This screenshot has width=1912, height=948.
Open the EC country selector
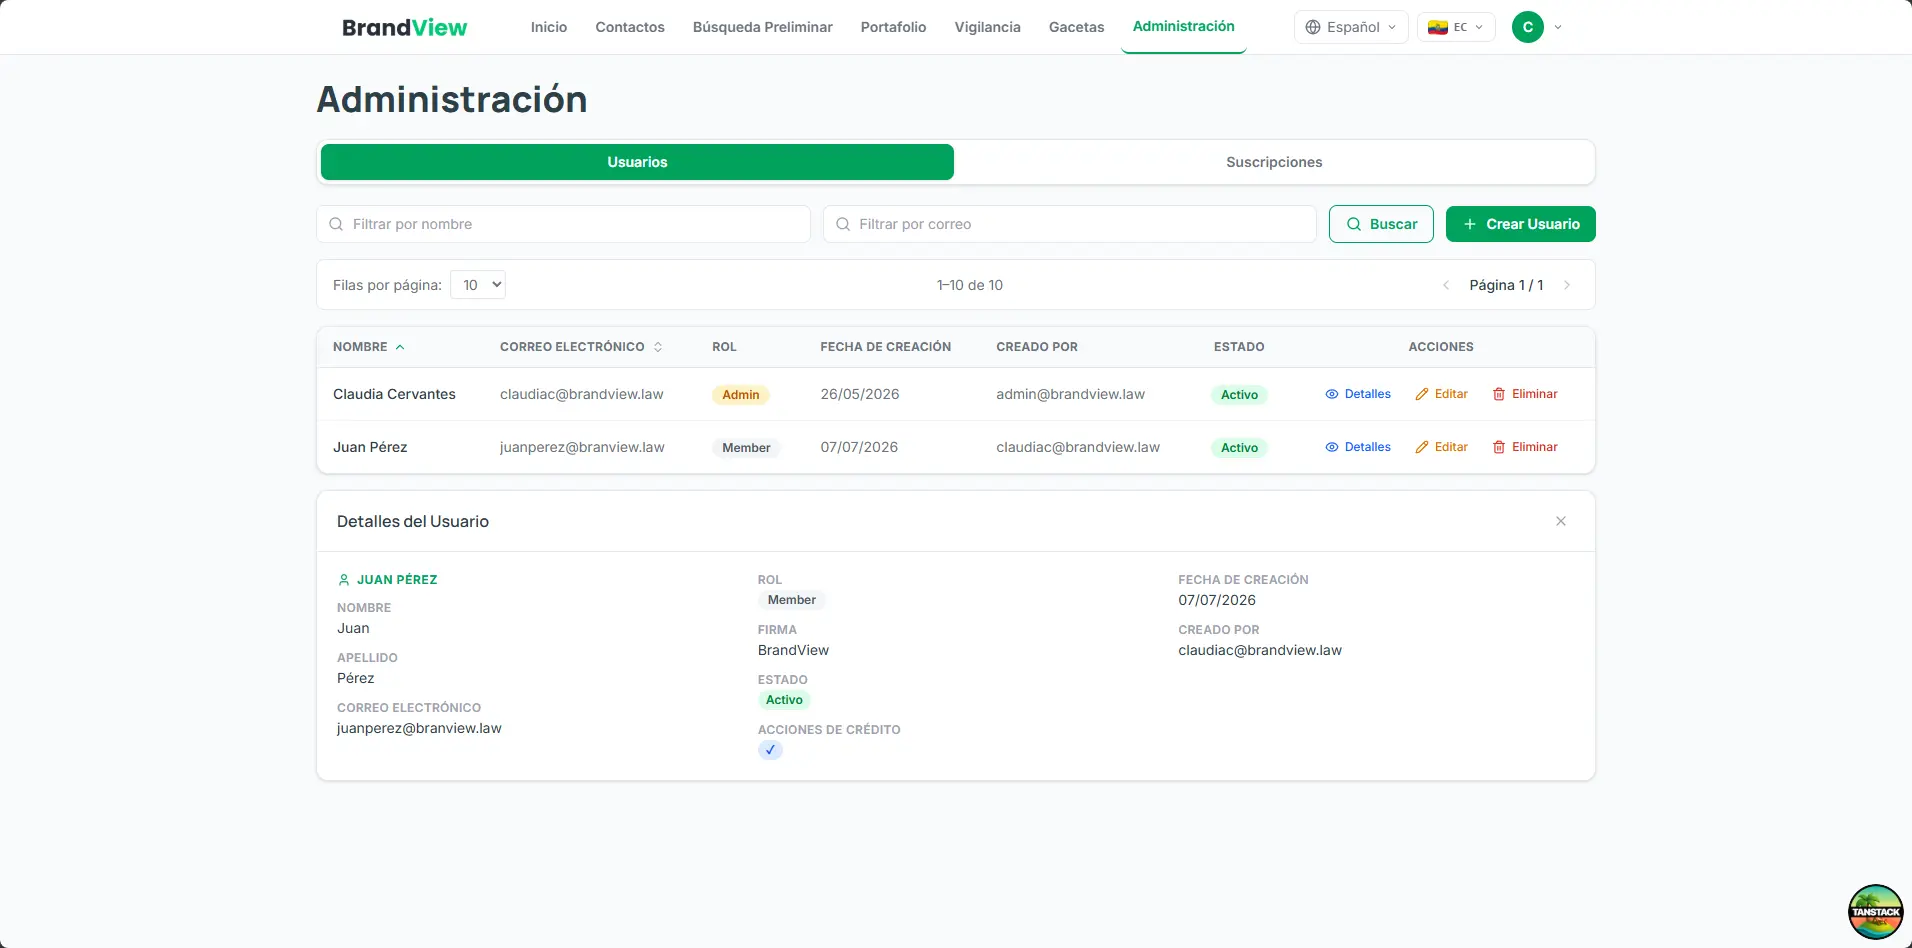point(1456,27)
